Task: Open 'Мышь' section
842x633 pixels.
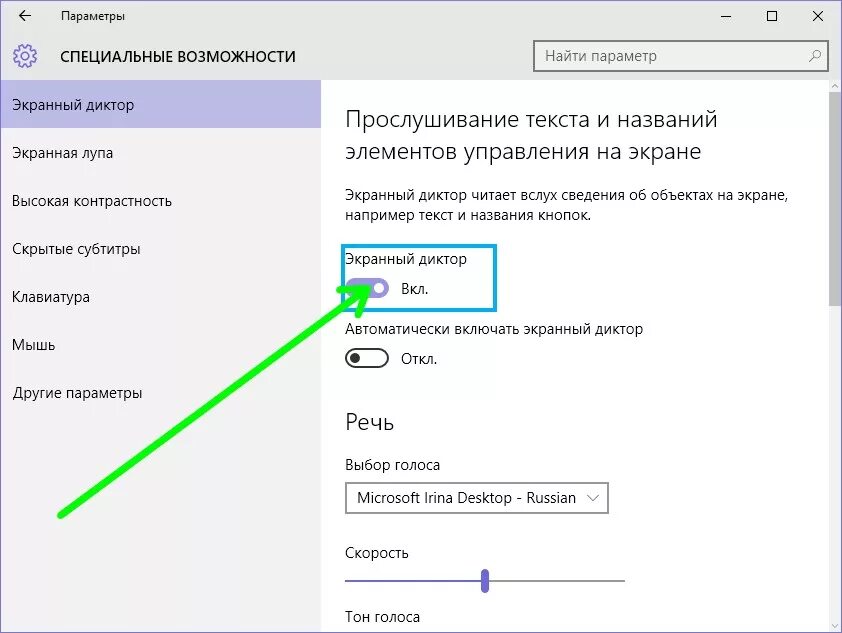Action: tap(161, 345)
